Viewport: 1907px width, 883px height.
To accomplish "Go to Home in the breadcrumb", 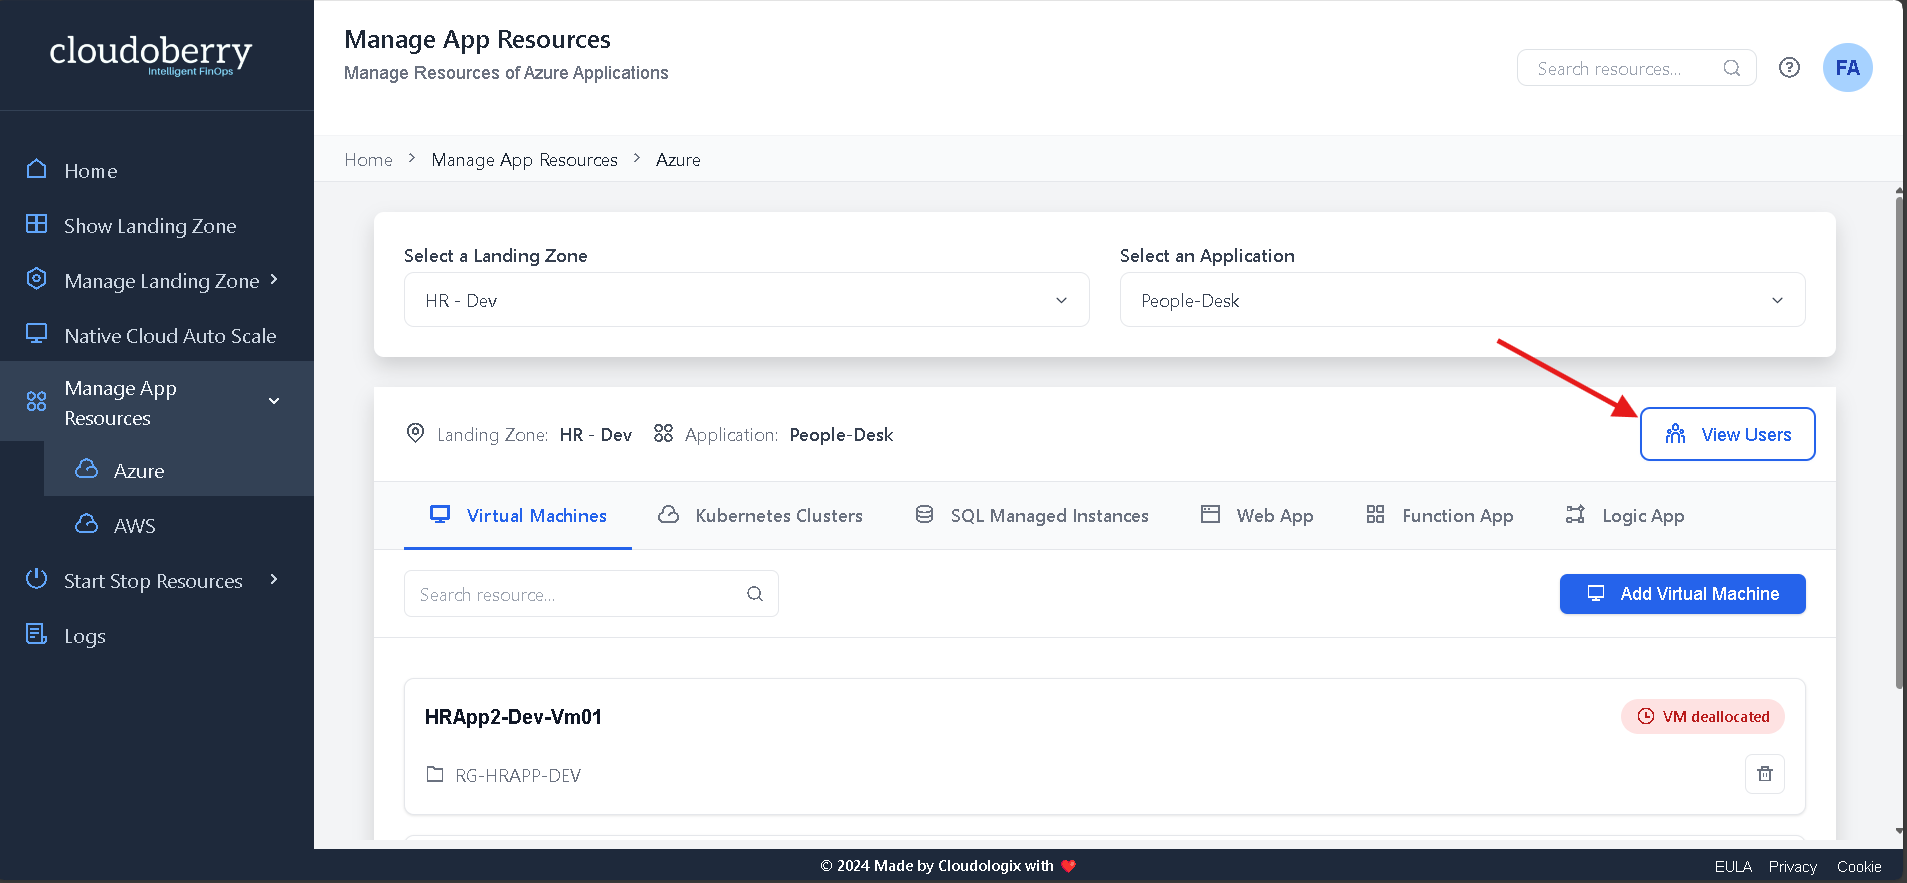I will pyautogui.click(x=368, y=160).
